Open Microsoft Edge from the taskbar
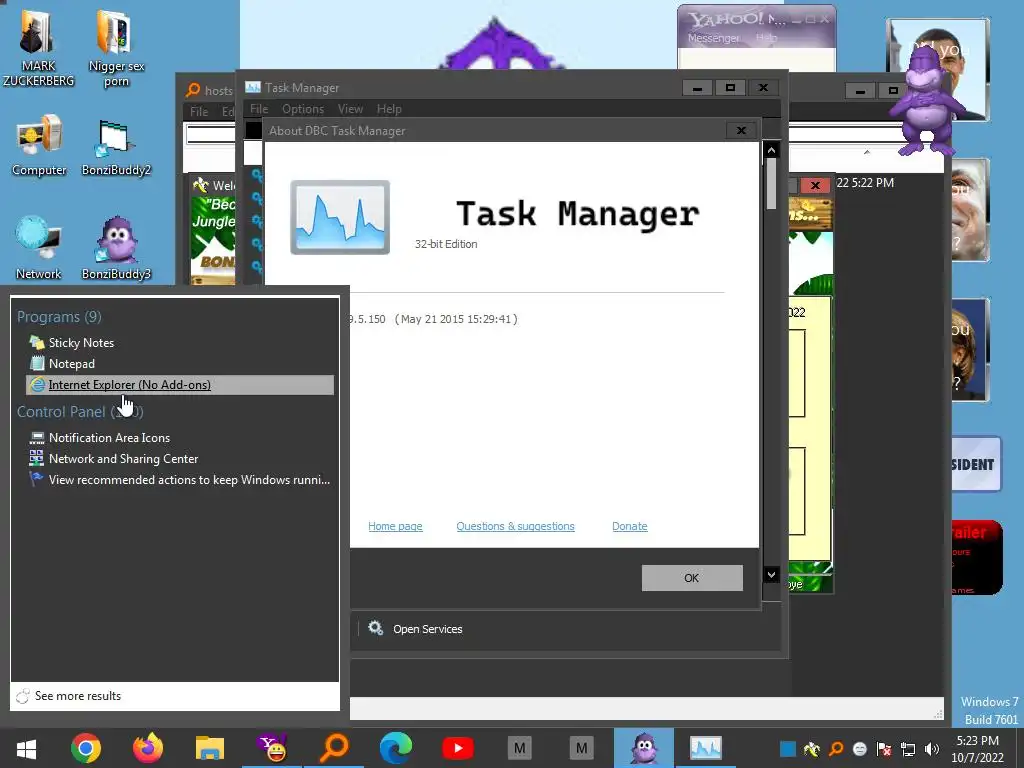 click(396, 748)
